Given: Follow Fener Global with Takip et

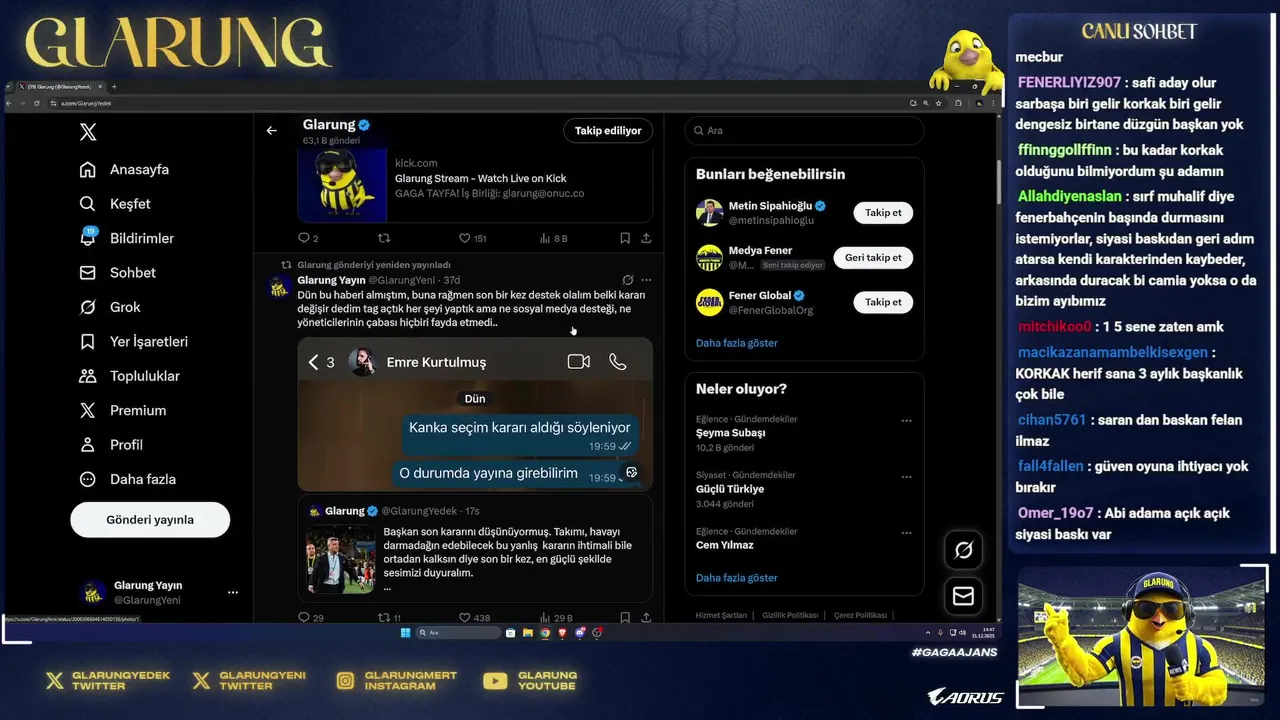Looking at the screenshot, I should (883, 302).
